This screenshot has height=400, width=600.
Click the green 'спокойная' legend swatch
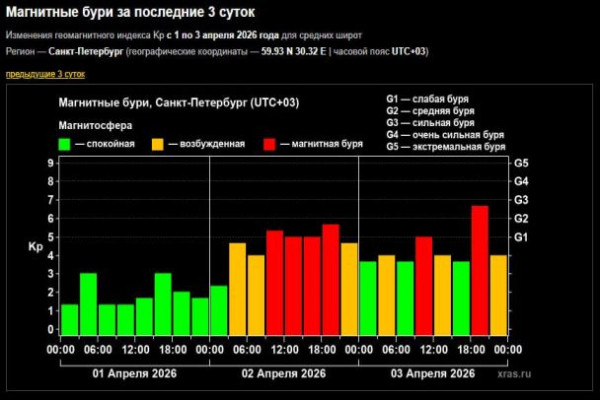point(64,144)
